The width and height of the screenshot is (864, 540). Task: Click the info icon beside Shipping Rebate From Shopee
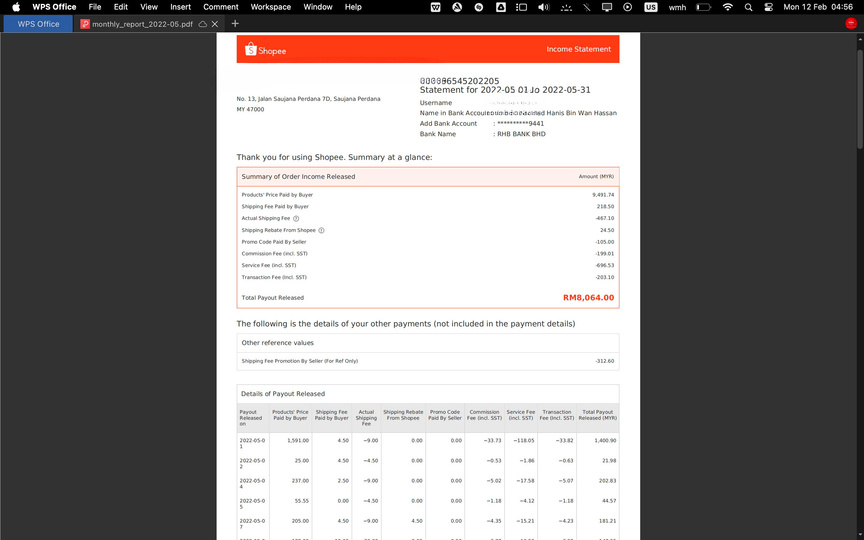[x=321, y=230]
